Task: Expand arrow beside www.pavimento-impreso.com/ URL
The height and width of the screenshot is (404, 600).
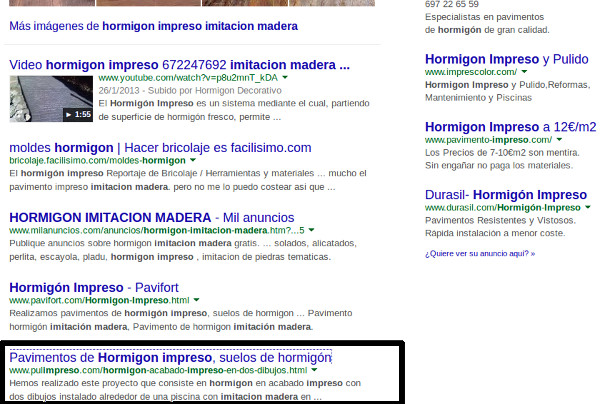Action: [559, 139]
